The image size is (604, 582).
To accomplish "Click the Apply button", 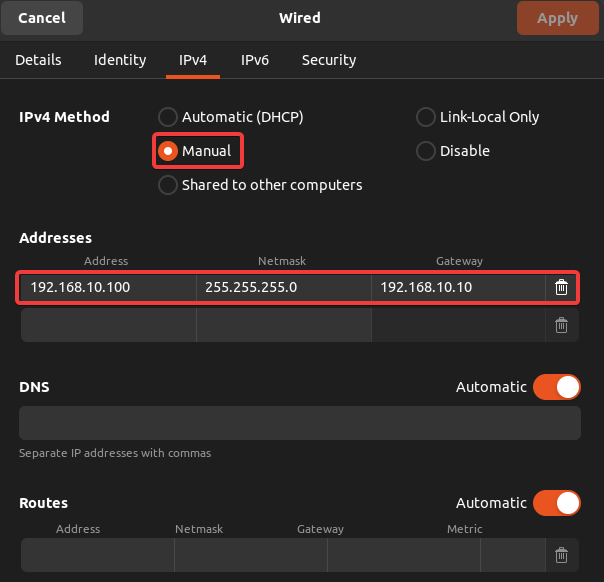I will pyautogui.click(x=557, y=18).
